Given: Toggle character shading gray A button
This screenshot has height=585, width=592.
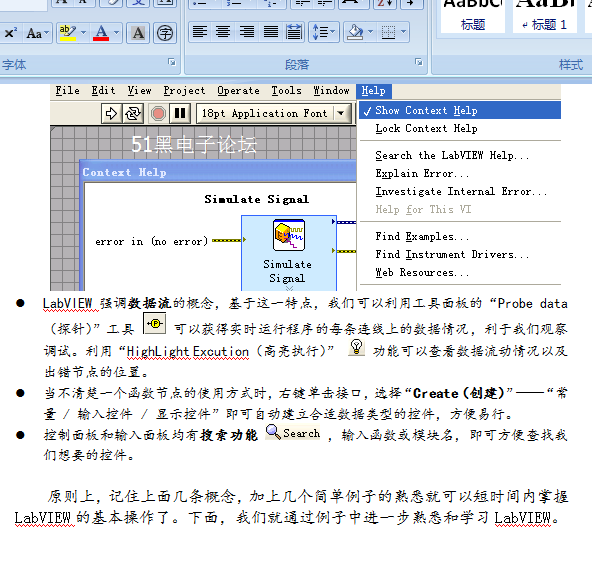Looking at the screenshot, I should [x=138, y=33].
